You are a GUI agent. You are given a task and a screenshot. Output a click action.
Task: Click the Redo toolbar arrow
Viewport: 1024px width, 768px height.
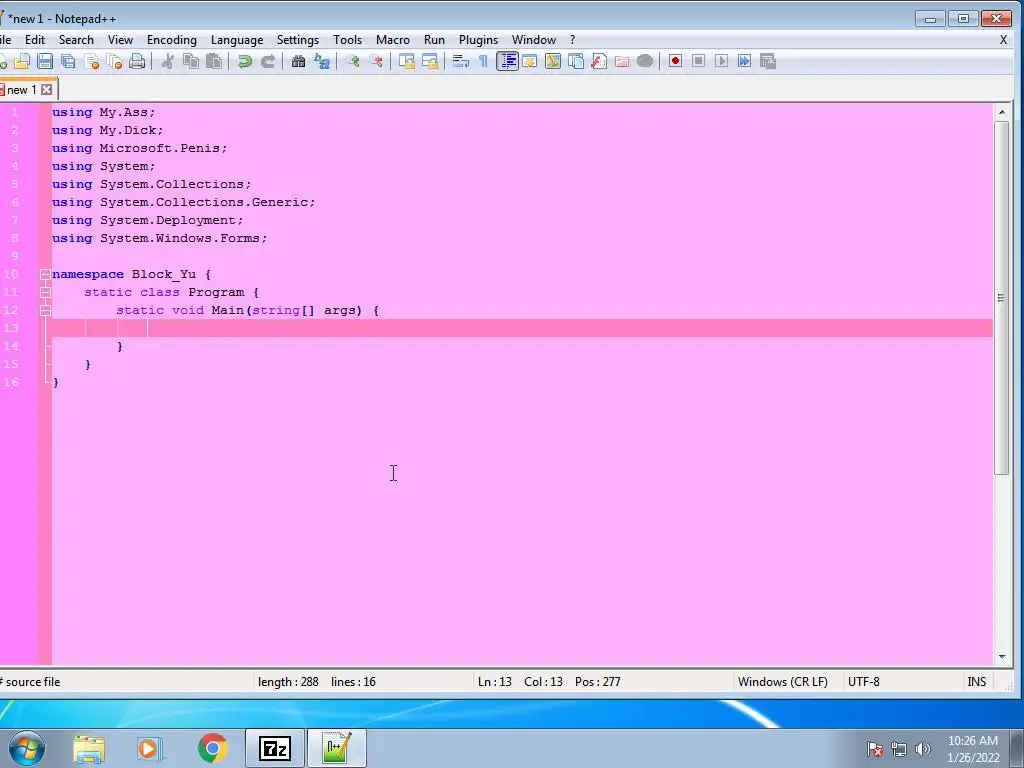pyautogui.click(x=268, y=61)
